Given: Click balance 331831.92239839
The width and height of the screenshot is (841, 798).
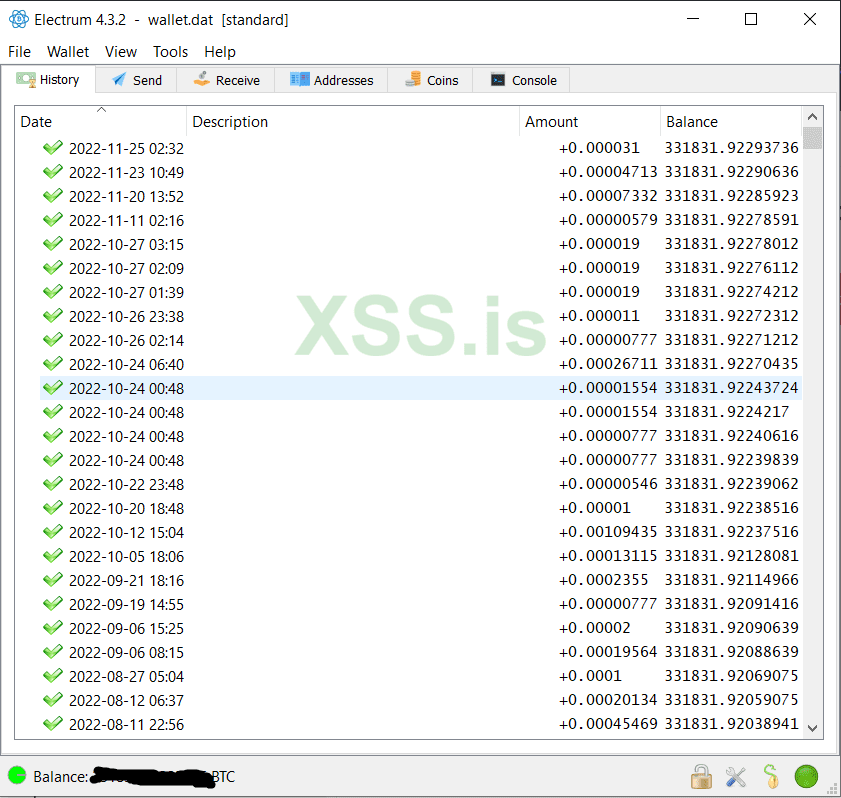Looking at the screenshot, I should coord(732,460).
